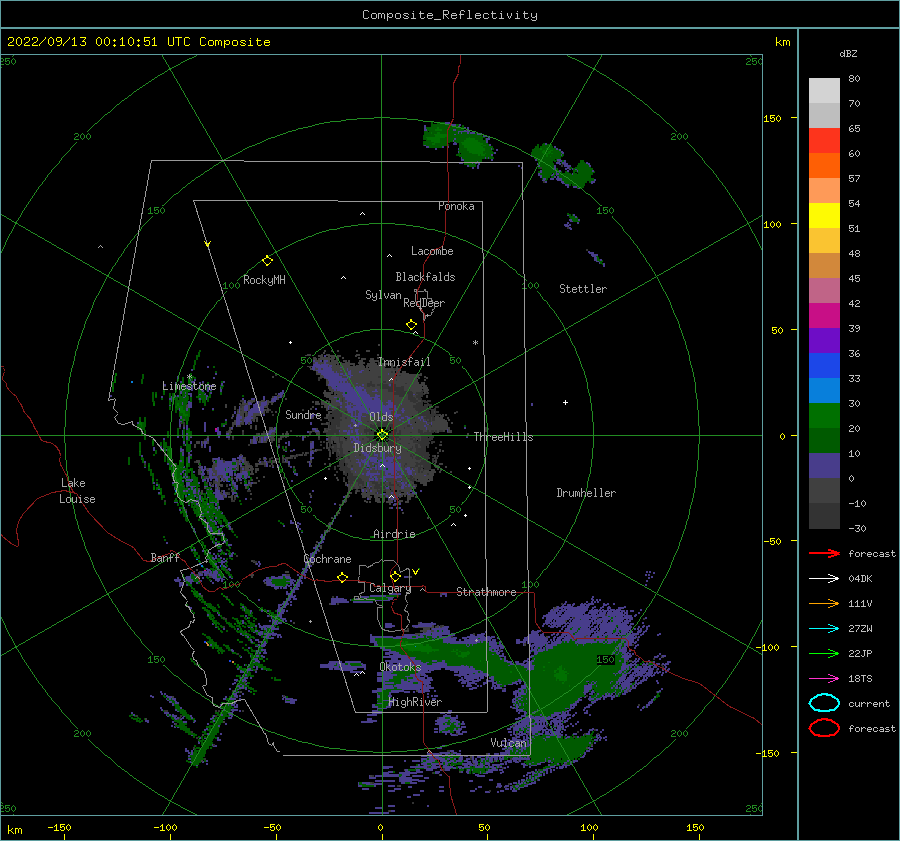Viewport: 900px width, 841px height.
Task: Click the Lacombe town label
Action: point(432,251)
